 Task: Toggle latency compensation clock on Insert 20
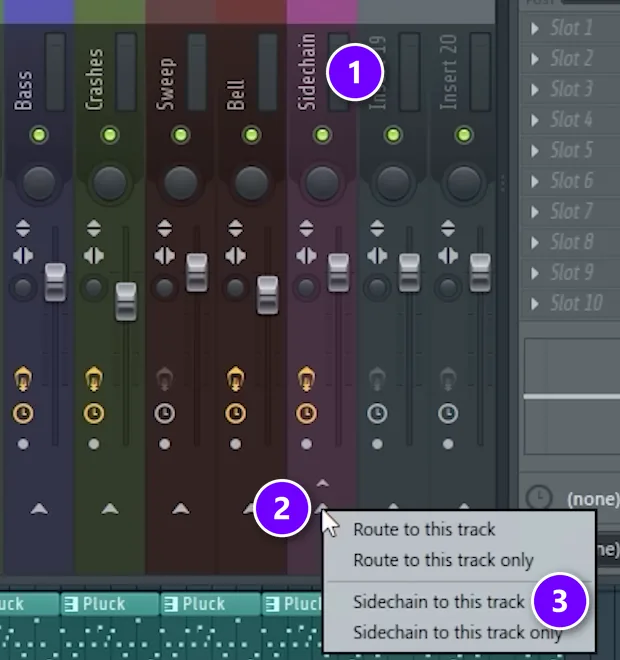coord(448,413)
